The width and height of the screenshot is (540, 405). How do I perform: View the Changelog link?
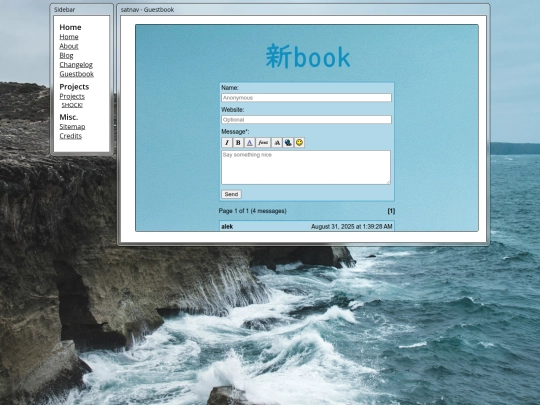point(76,65)
